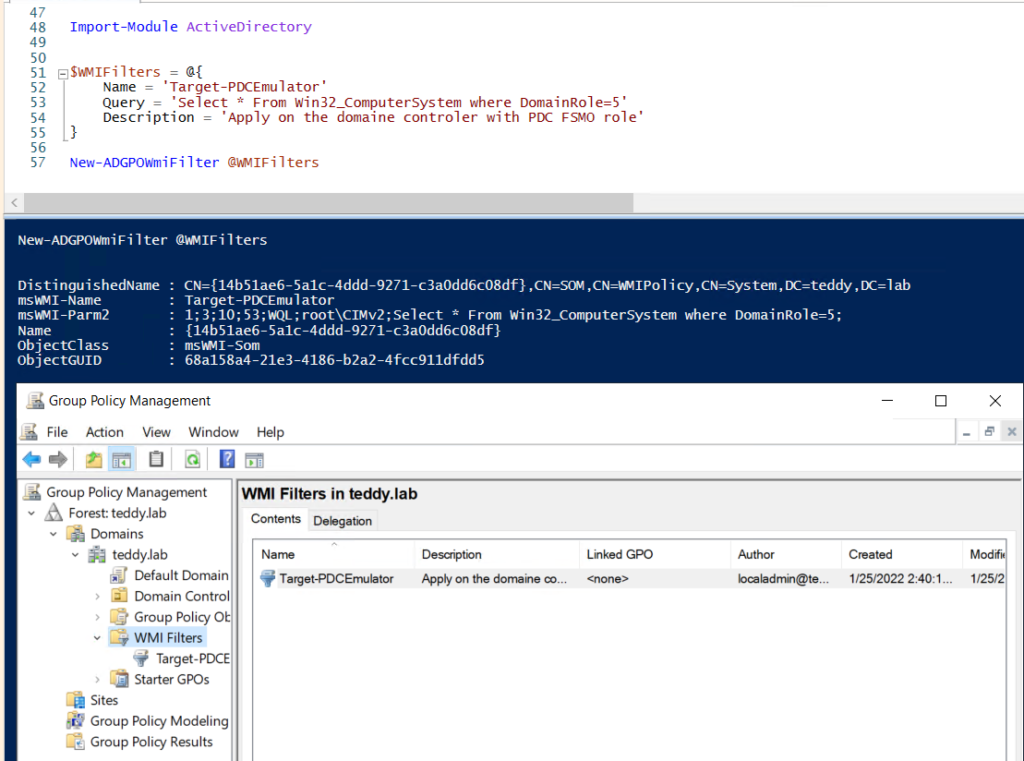Click line 57 New-ADGPOWmiFilter in the editor
The image size is (1024, 761).
(144, 162)
